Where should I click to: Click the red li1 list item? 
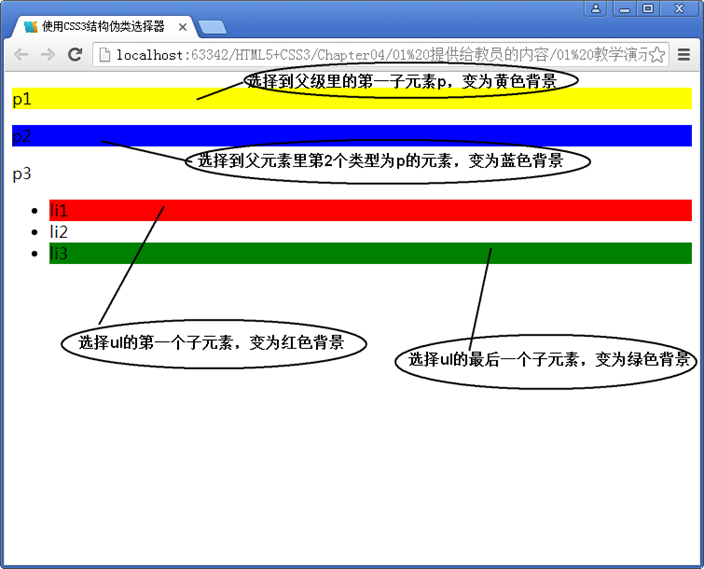(370, 210)
